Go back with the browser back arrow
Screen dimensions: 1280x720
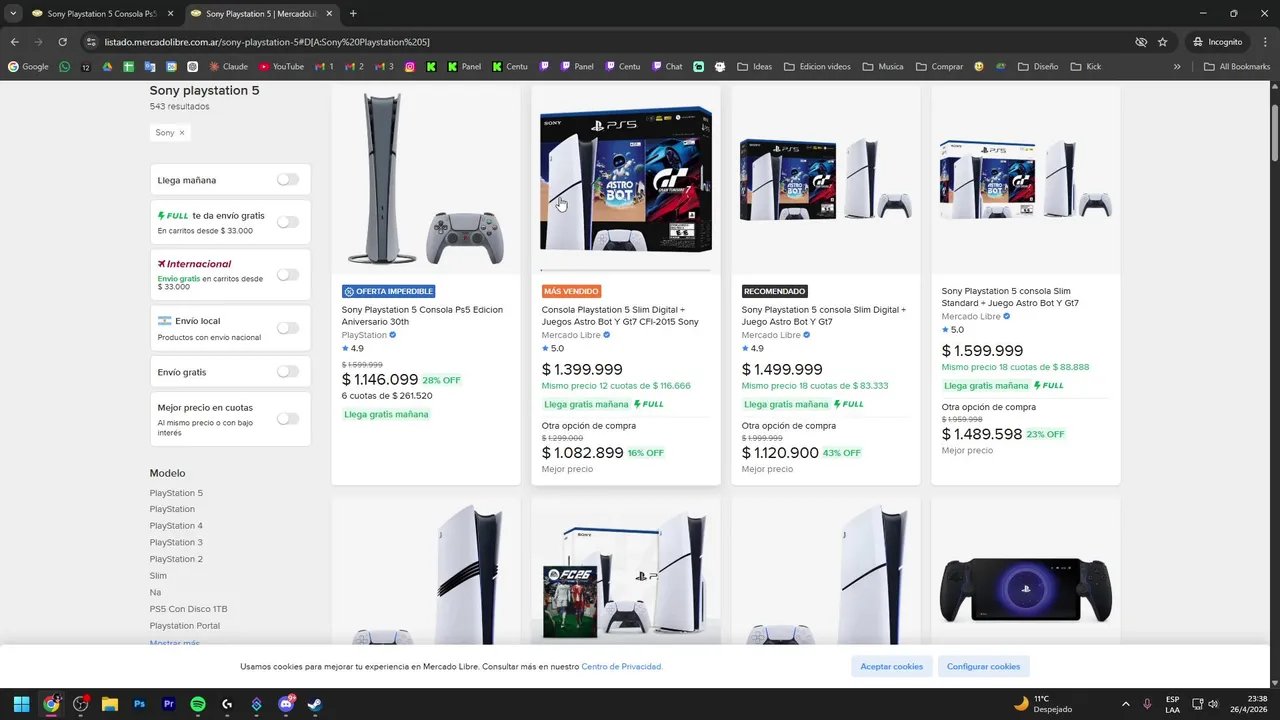coord(14,42)
